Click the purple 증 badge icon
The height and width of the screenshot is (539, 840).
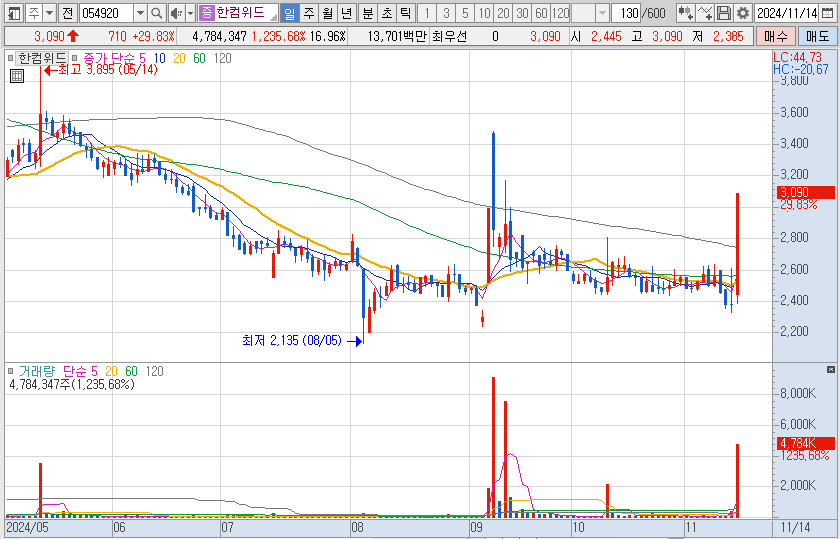(x=206, y=13)
